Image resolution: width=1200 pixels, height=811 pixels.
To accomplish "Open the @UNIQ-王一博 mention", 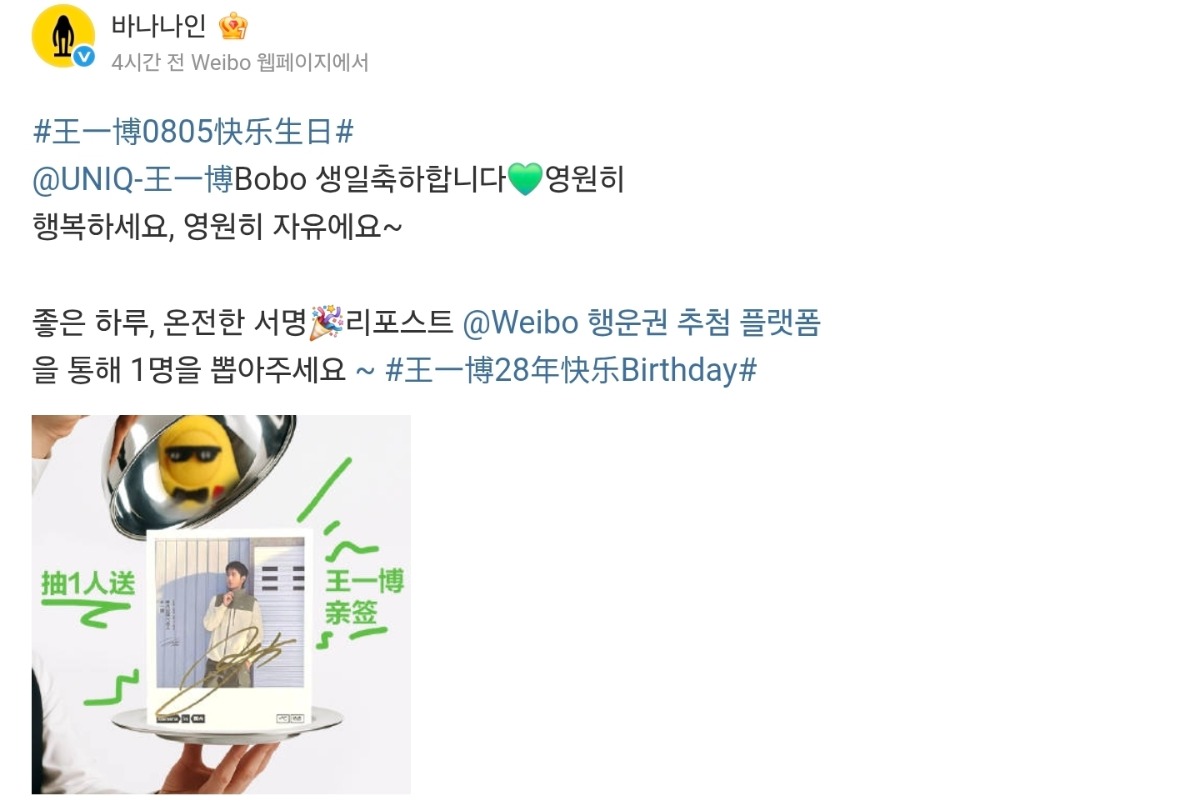I will 133,180.
